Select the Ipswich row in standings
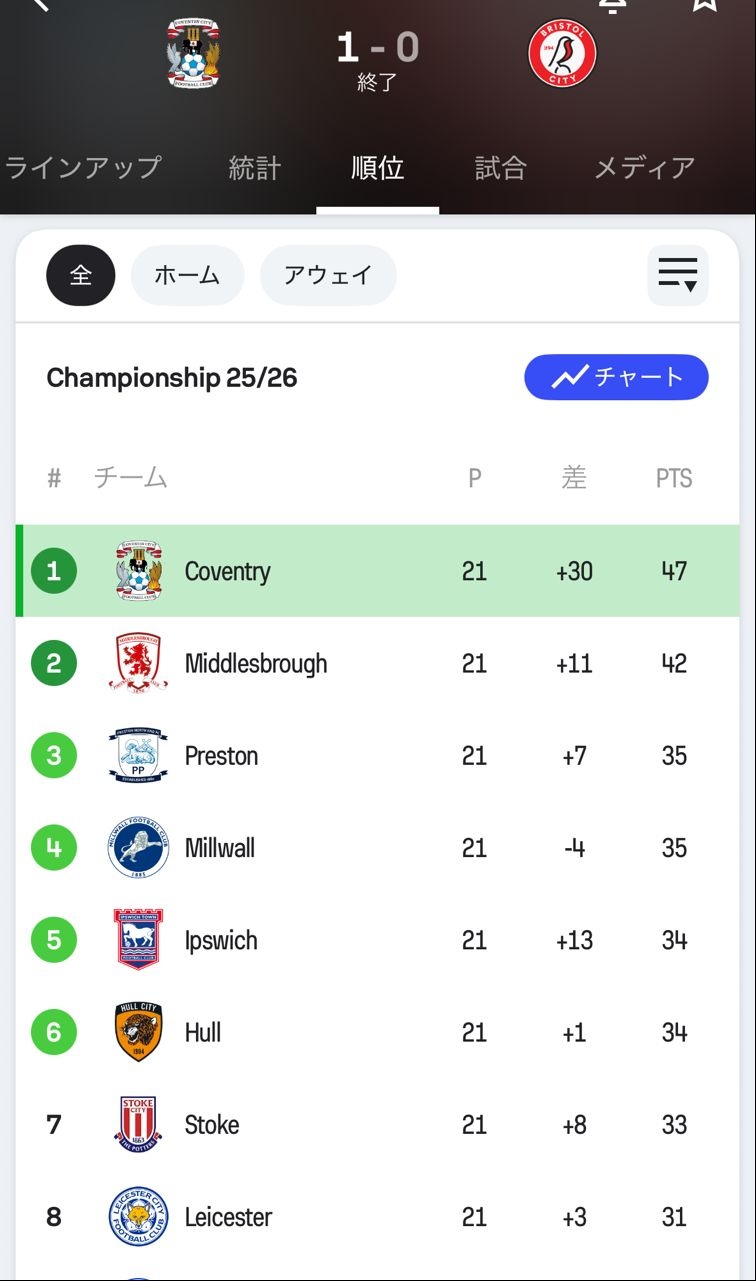Screen dimensions: 756x1281 pyautogui.click(x=378, y=940)
